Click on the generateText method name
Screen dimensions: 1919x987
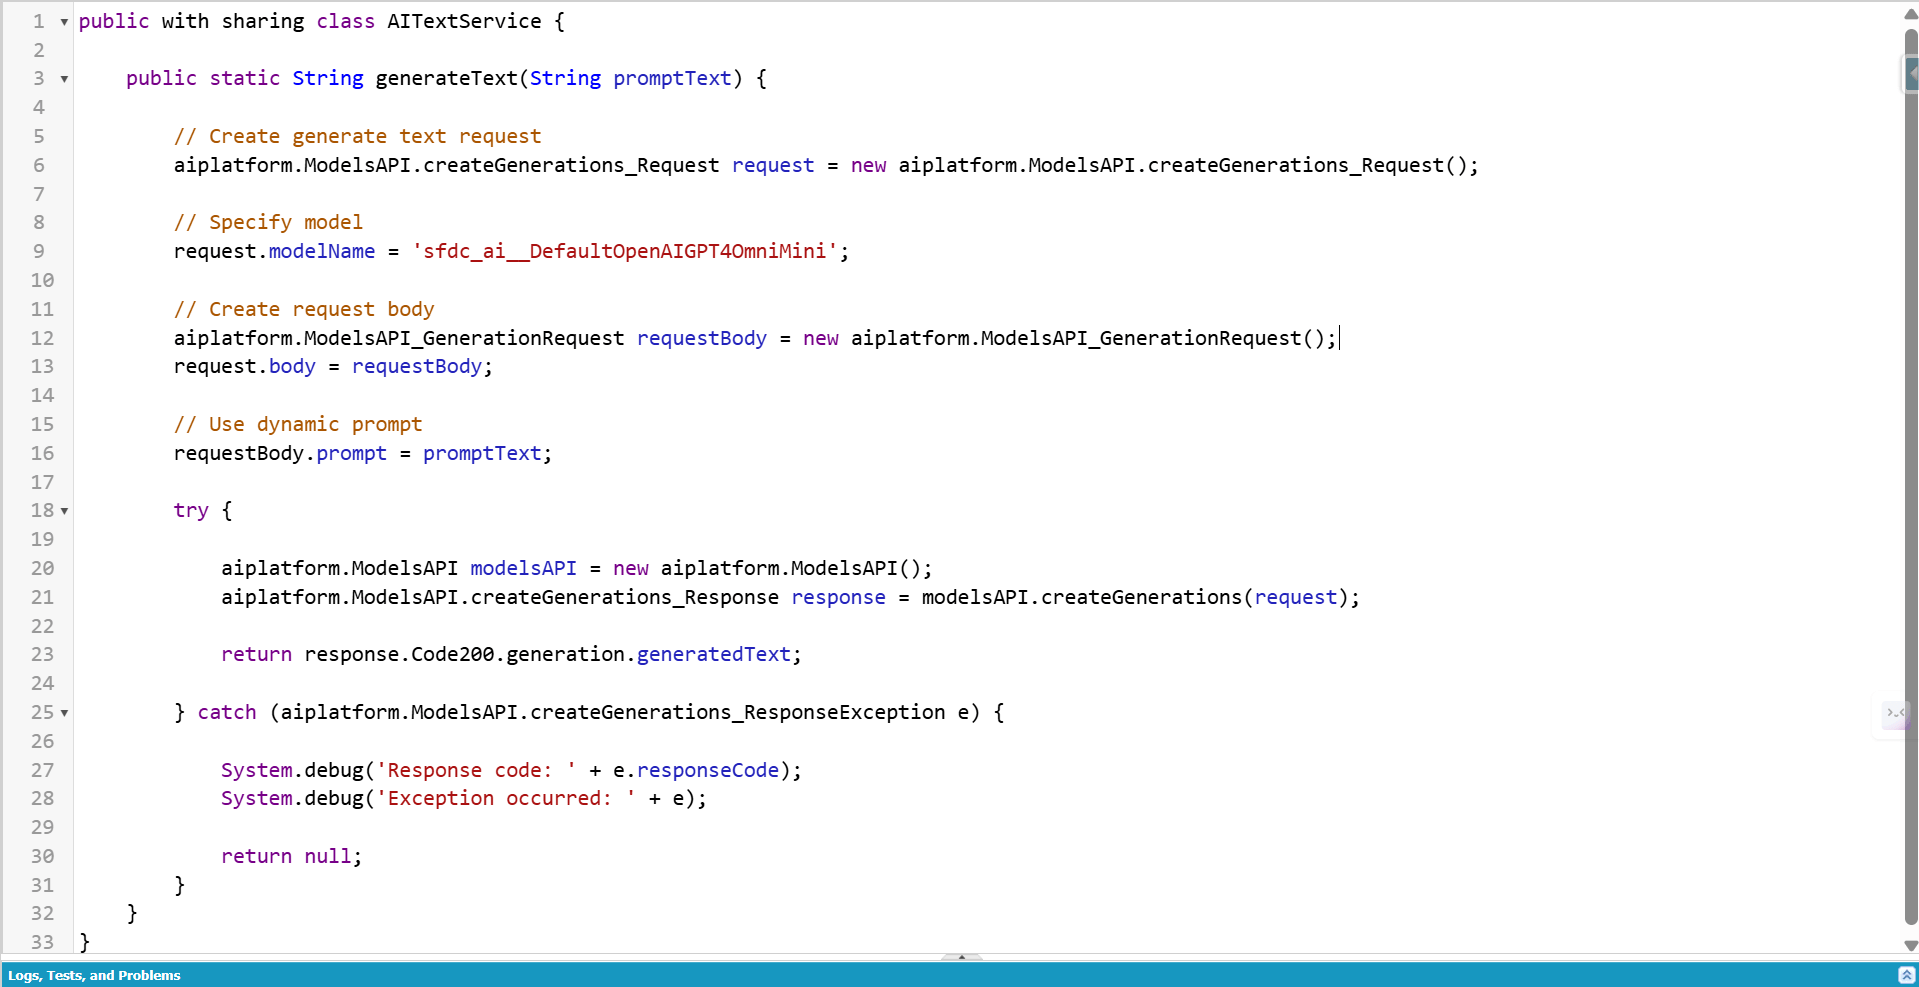446,79
